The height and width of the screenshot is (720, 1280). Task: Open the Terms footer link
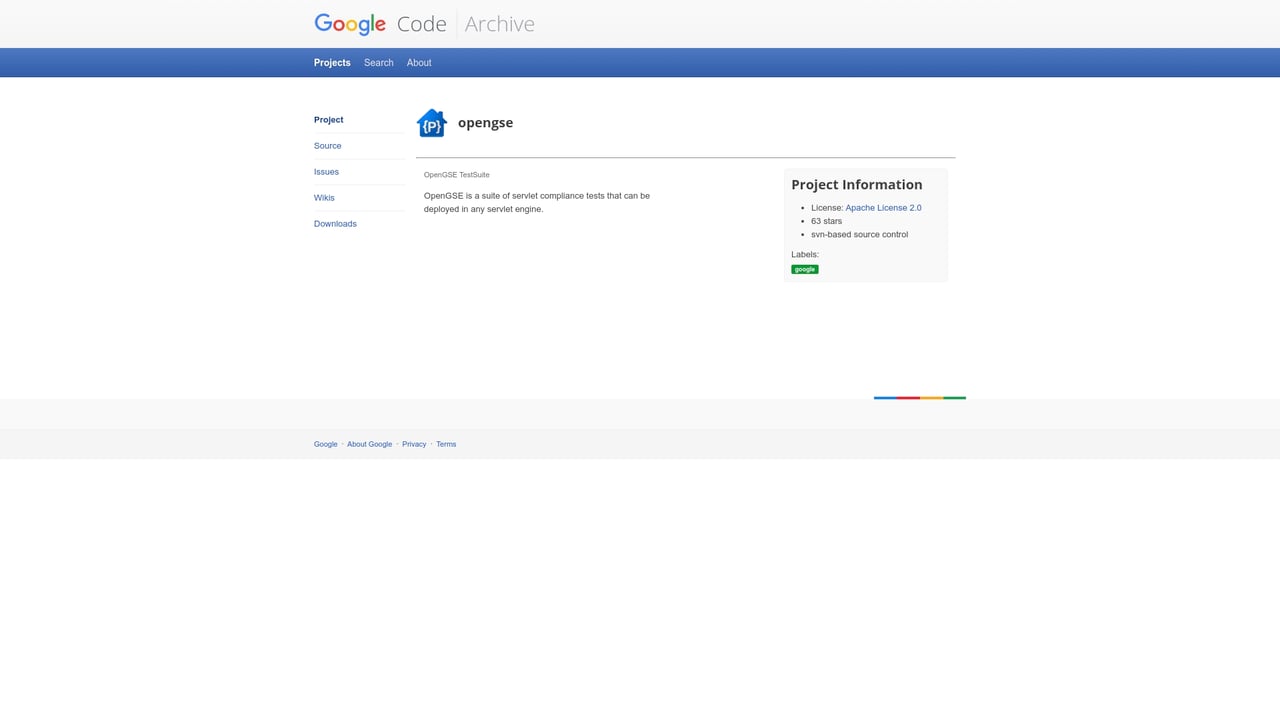tap(446, 444)
